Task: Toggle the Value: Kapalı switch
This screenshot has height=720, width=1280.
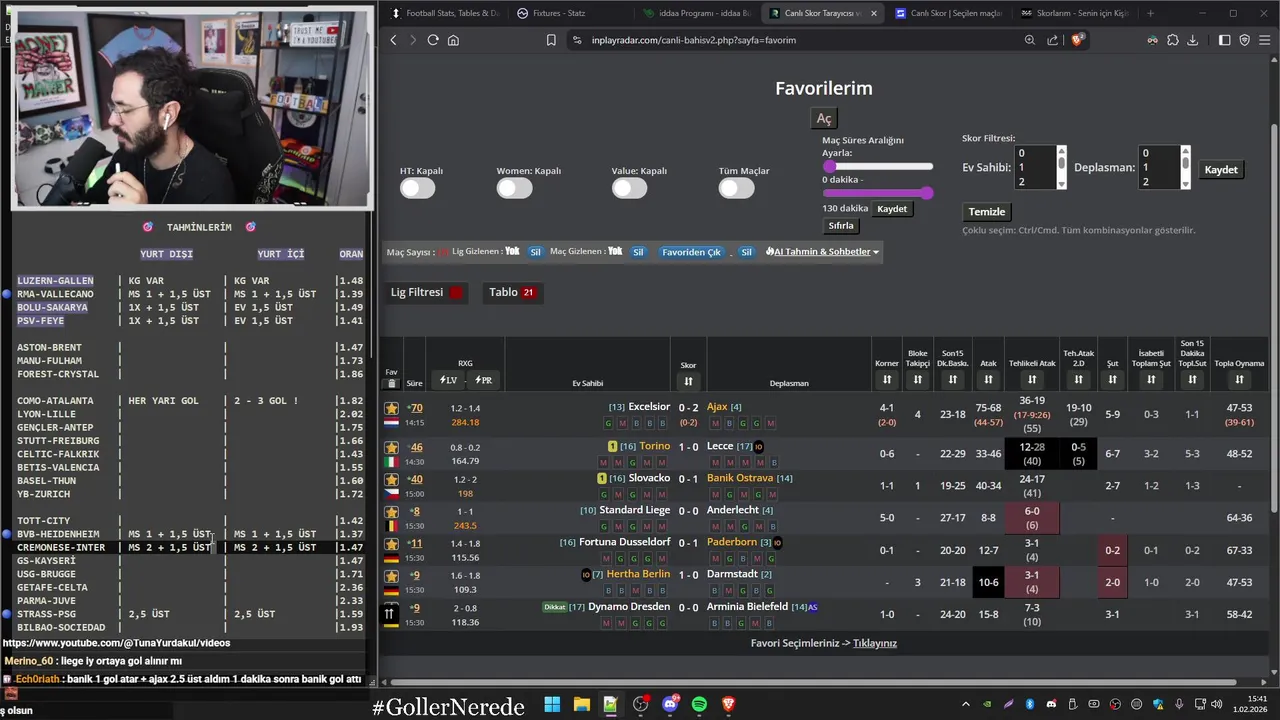Action: point(629,188)
